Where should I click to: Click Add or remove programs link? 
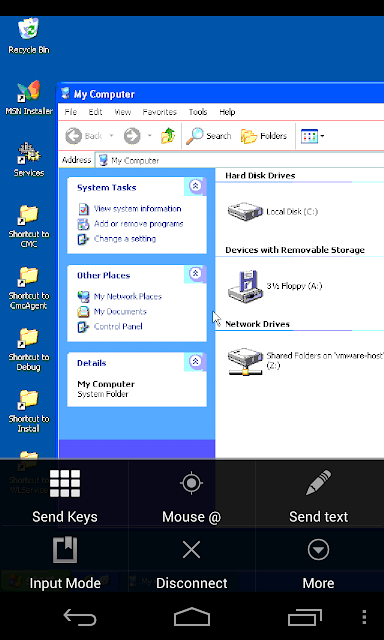coord(138,224)
